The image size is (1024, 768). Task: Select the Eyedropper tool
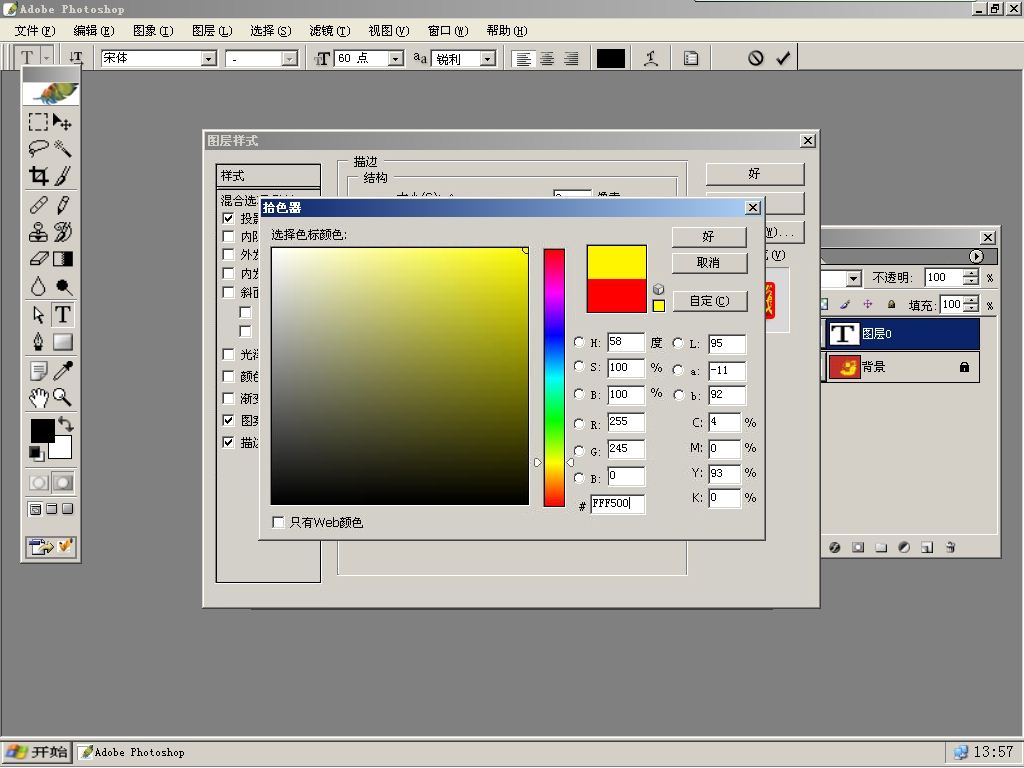tap(63, 371)
